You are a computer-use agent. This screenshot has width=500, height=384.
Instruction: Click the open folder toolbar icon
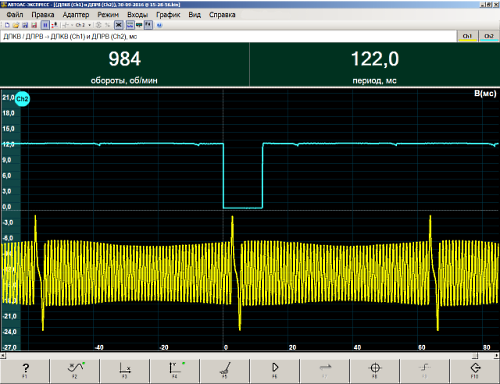coord(16,25)
